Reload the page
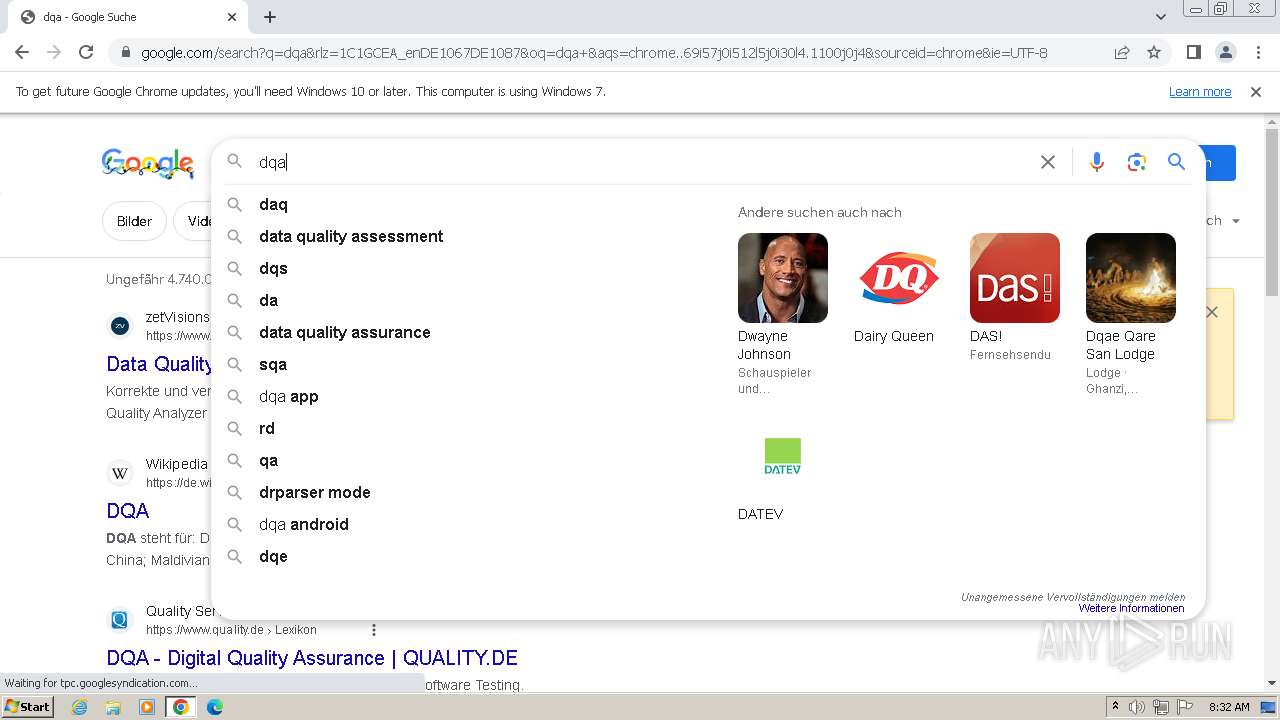Image resolution: width=1280 pixels, height=720 pixels. [x=86, y=52]
